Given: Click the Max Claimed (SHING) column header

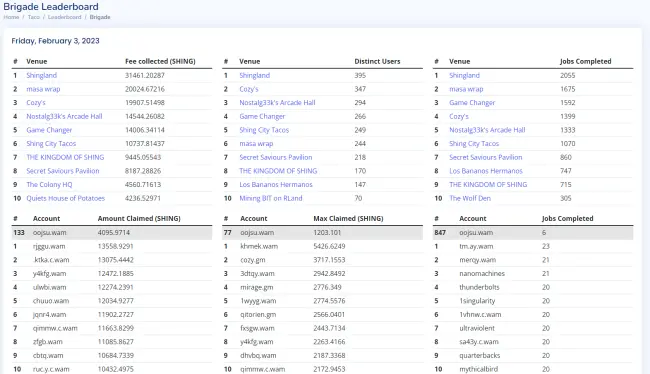Looking at the screenshot, I should click(x=348, y=219).
